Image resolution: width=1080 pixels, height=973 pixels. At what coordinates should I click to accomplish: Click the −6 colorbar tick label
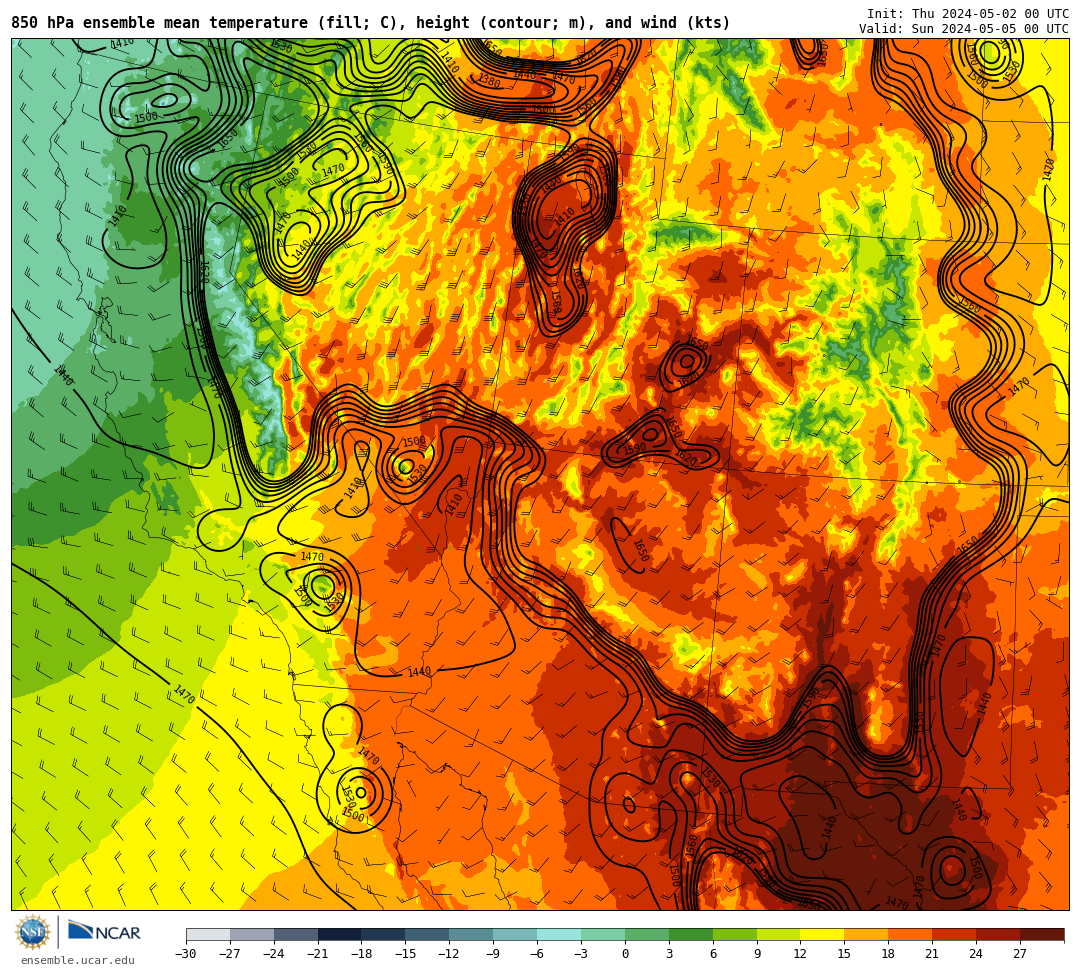coord(537,954)
